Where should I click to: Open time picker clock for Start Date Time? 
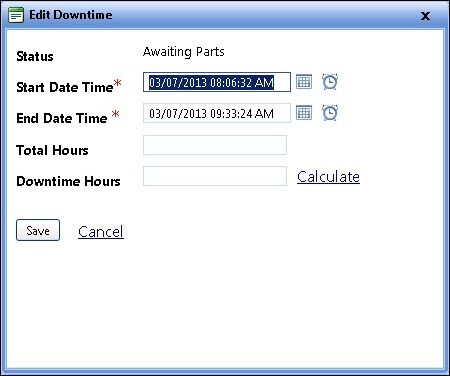click(x=330, y=82)
